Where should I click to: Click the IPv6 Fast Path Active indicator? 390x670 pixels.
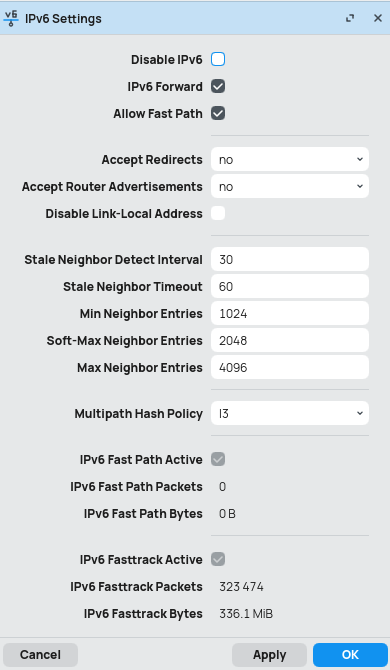(x=218, y=459)
